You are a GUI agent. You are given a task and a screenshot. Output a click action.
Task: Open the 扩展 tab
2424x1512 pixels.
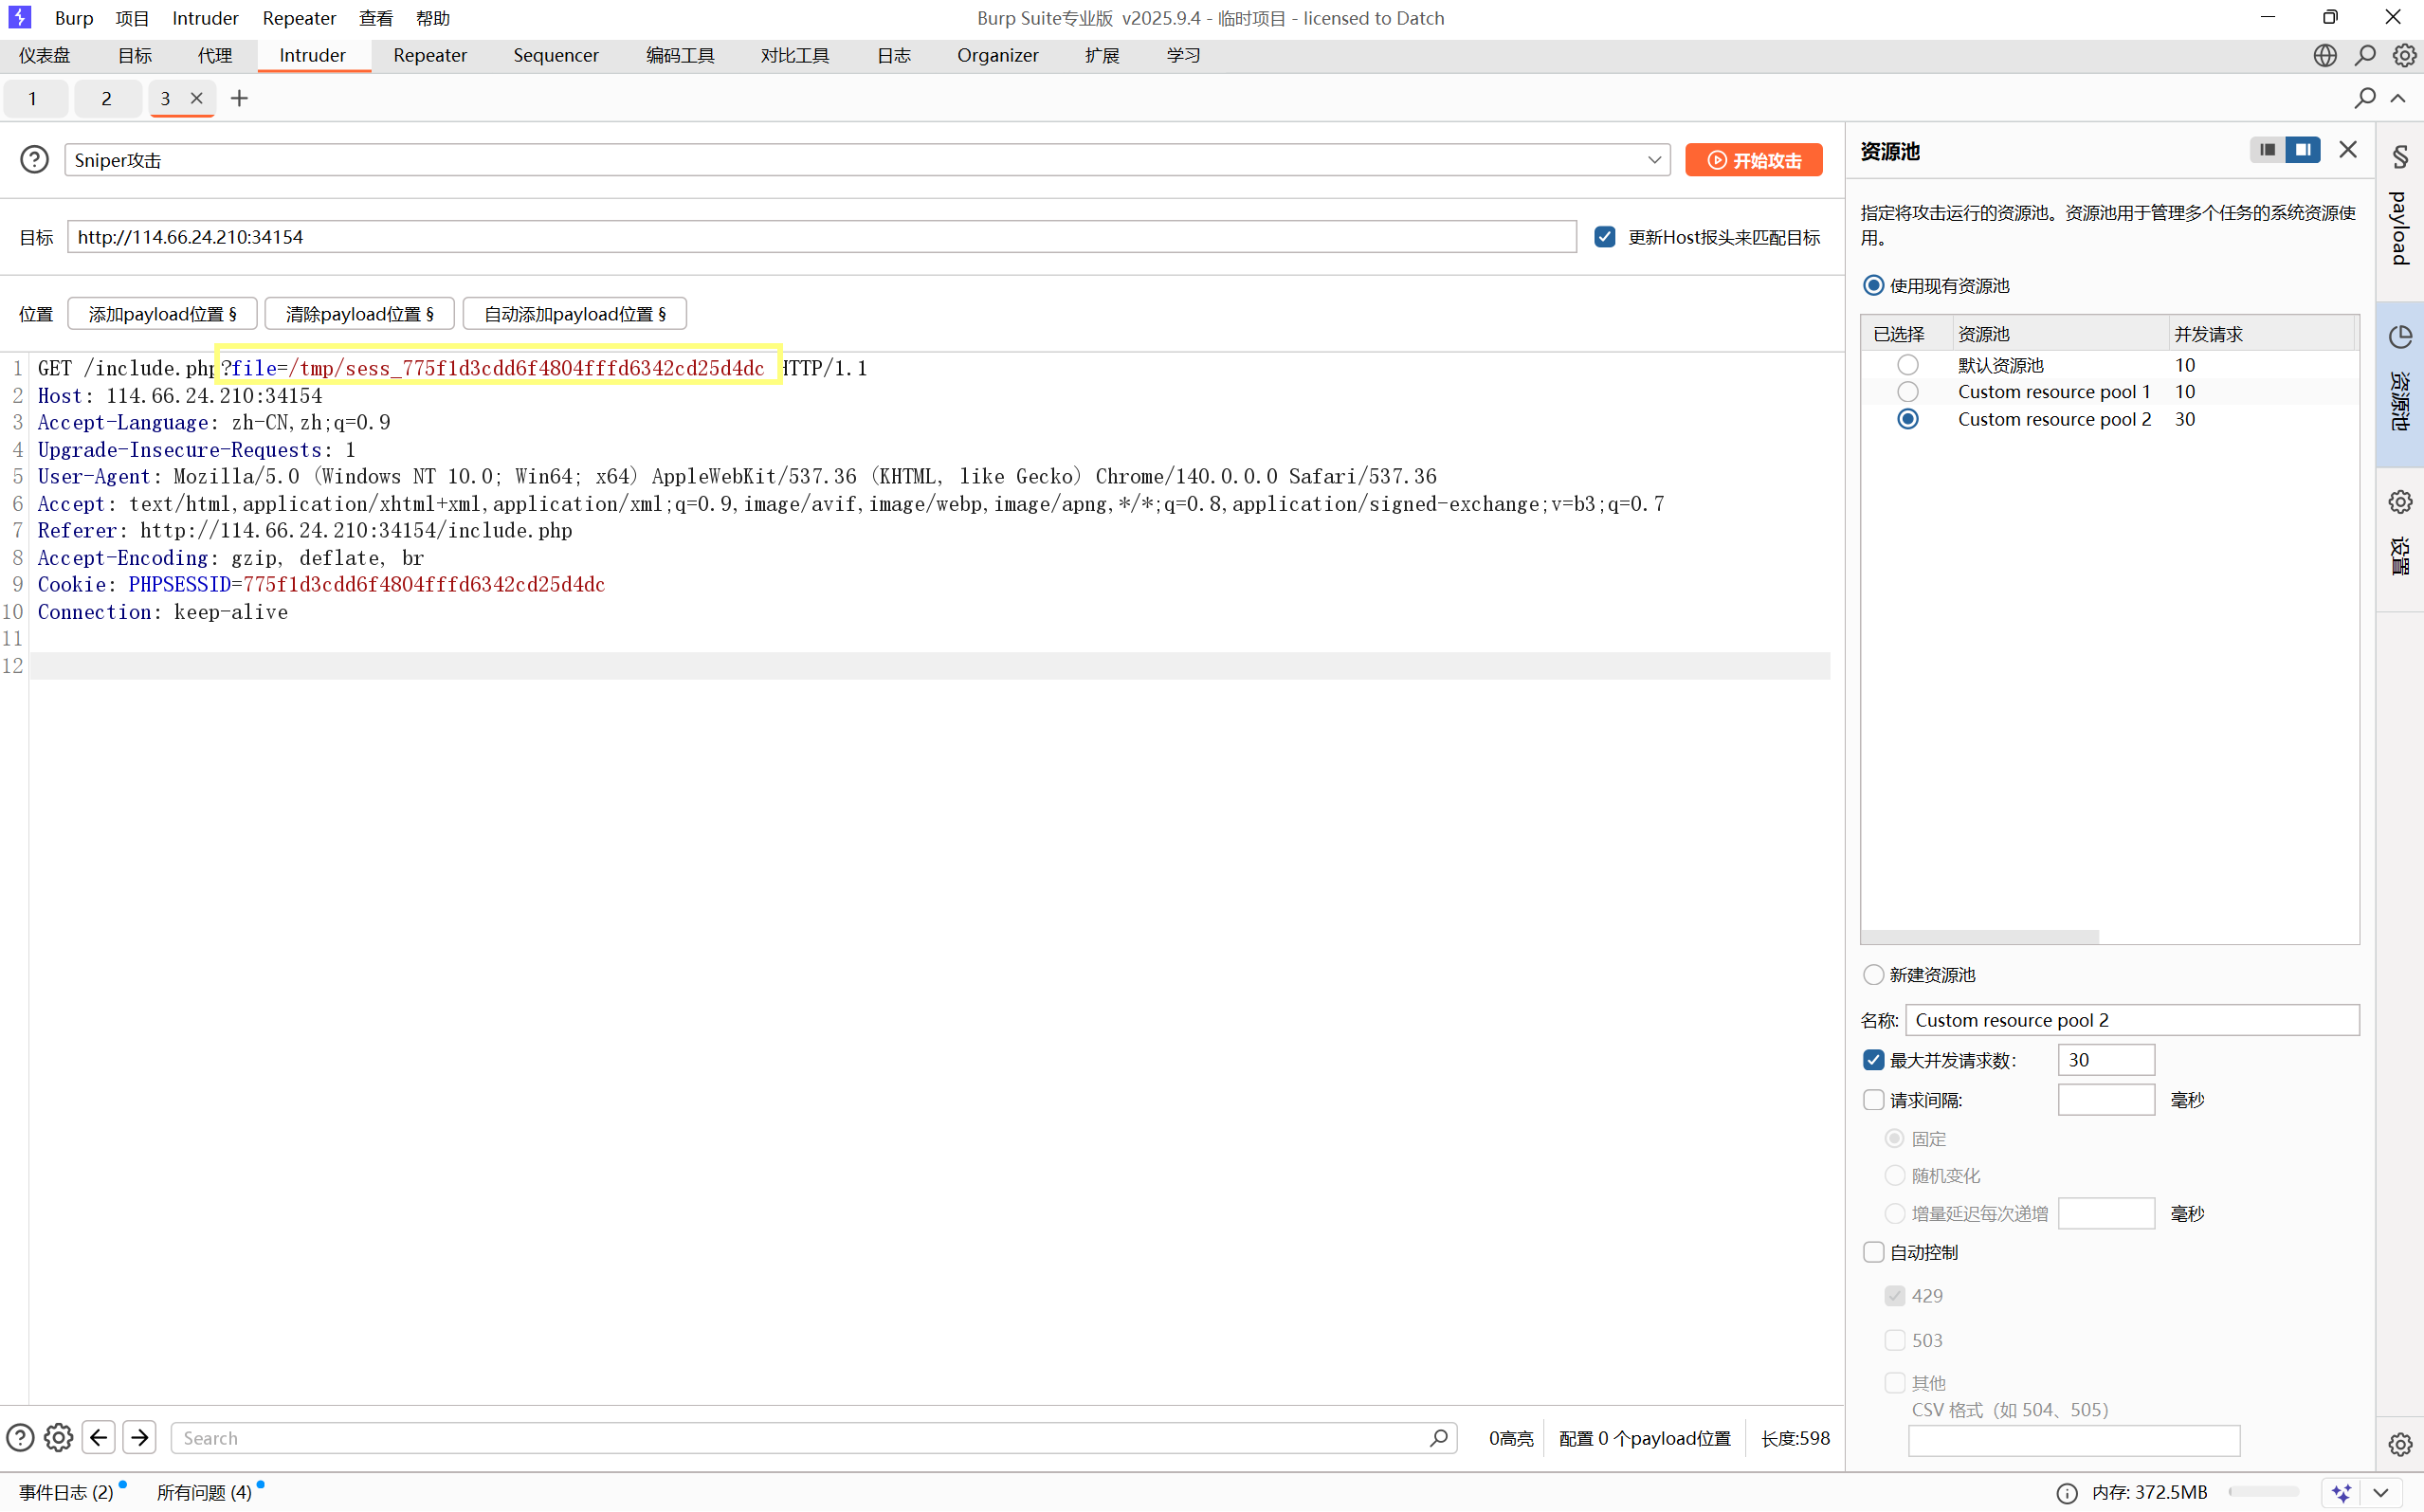click(x=1102, y=56)
